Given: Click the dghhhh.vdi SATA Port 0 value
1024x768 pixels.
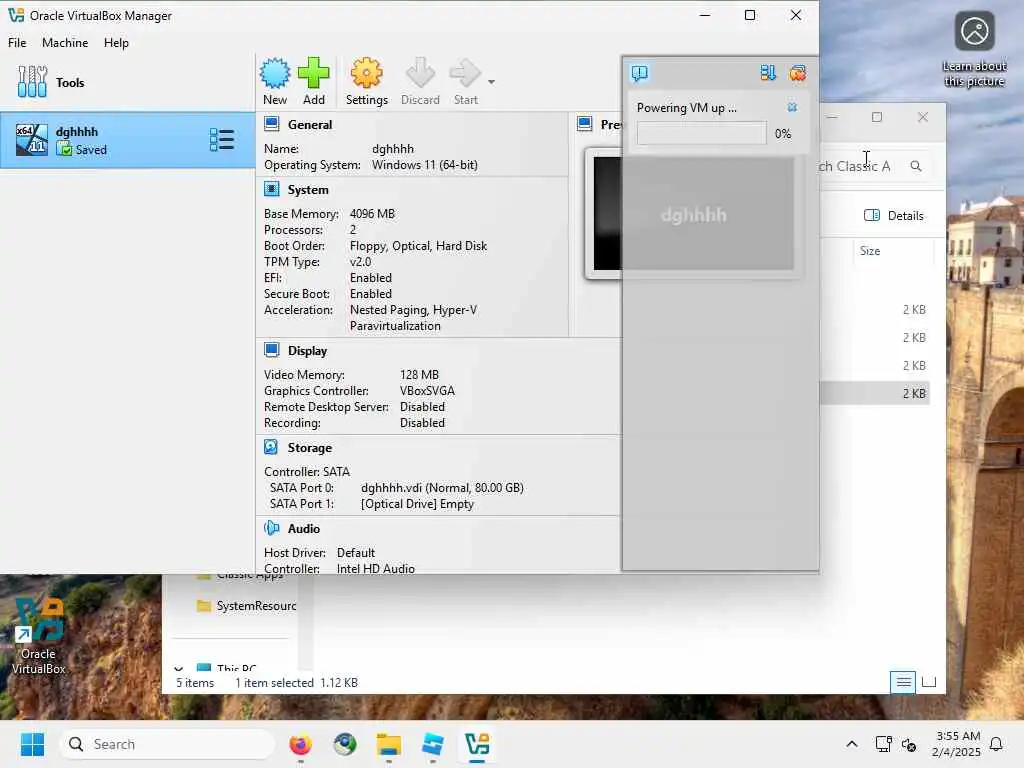Looking at the screenshot, I should click(x=442, y=488).
